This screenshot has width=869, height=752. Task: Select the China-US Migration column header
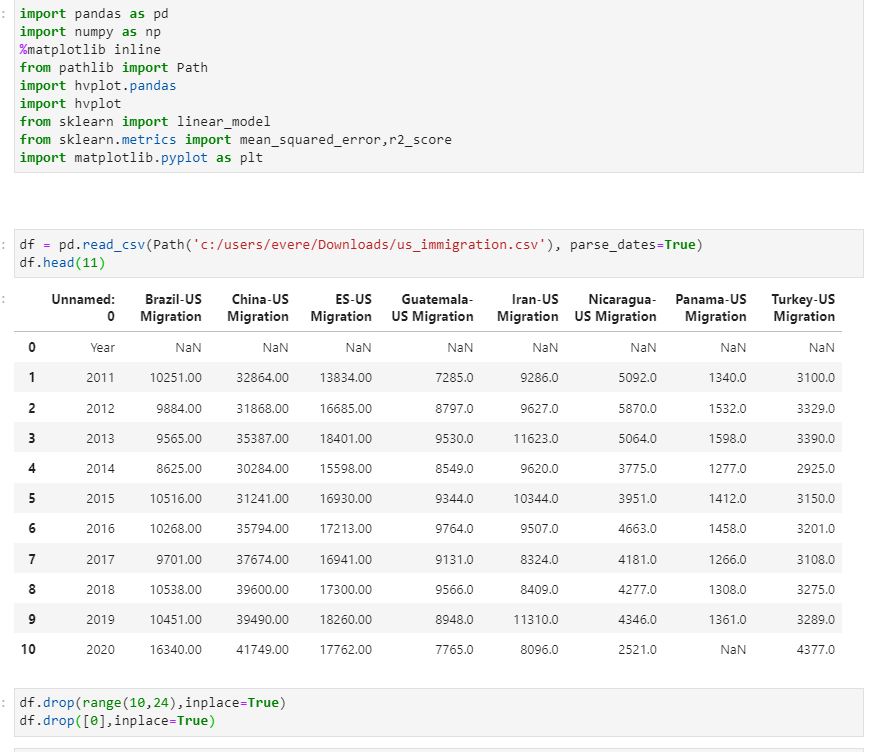(258, 308)
